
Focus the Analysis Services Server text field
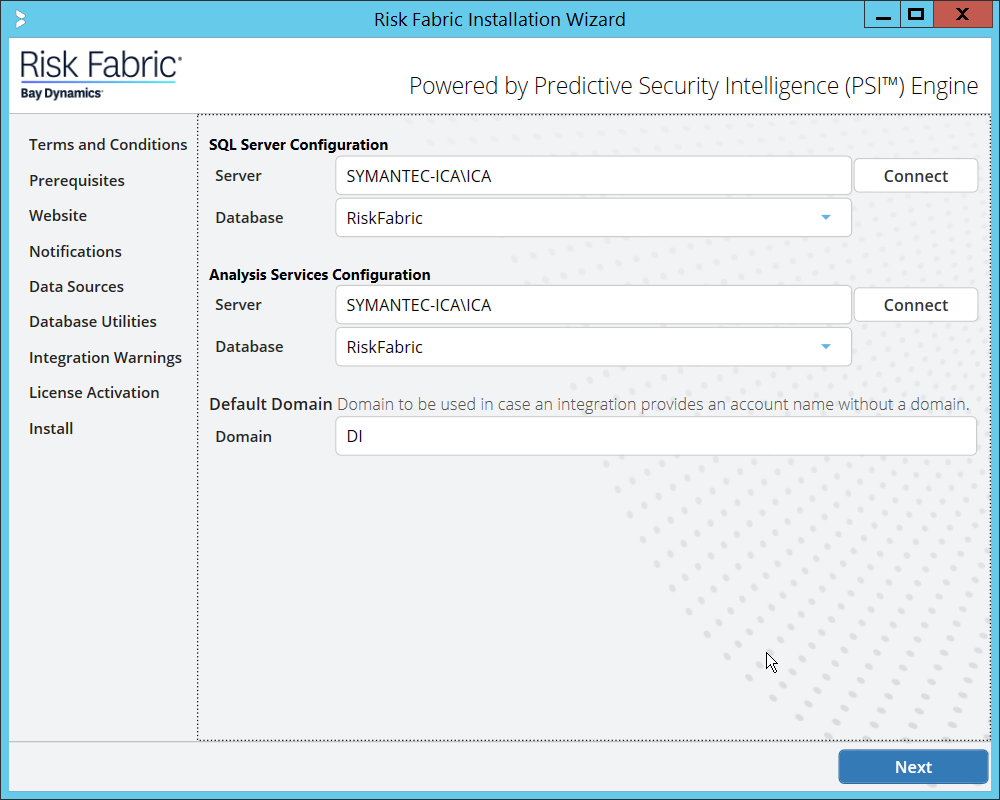592,305
